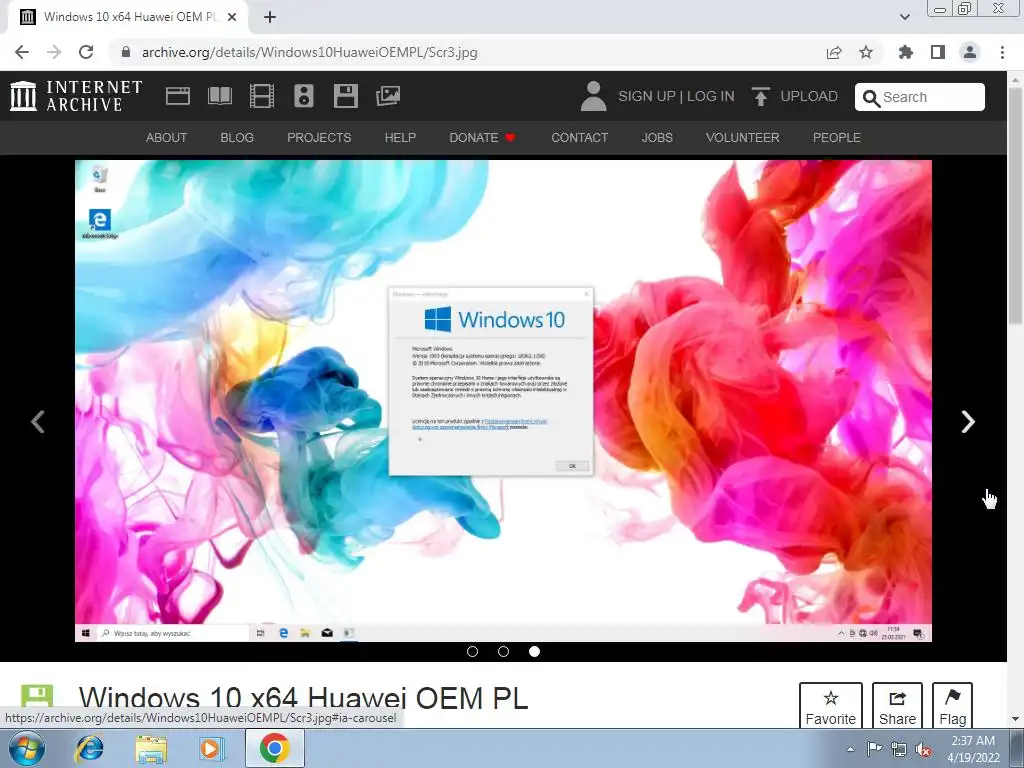Select the second carousel dot

tap(504, 651)
